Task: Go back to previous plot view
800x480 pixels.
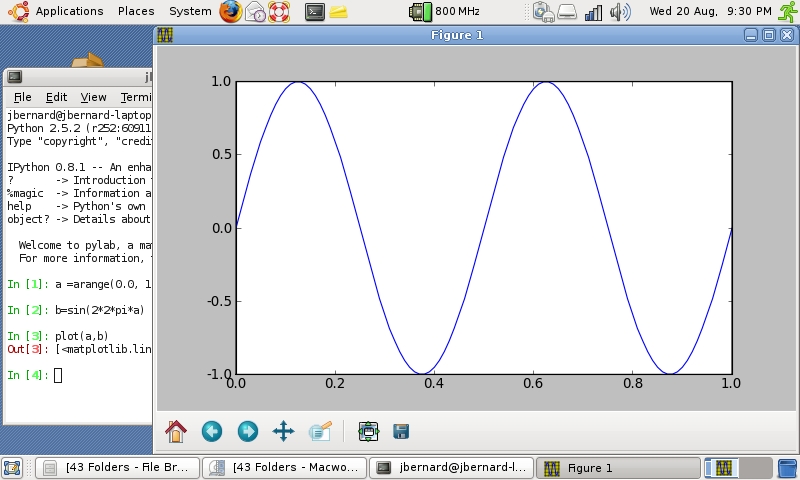Action: point(212,431)
